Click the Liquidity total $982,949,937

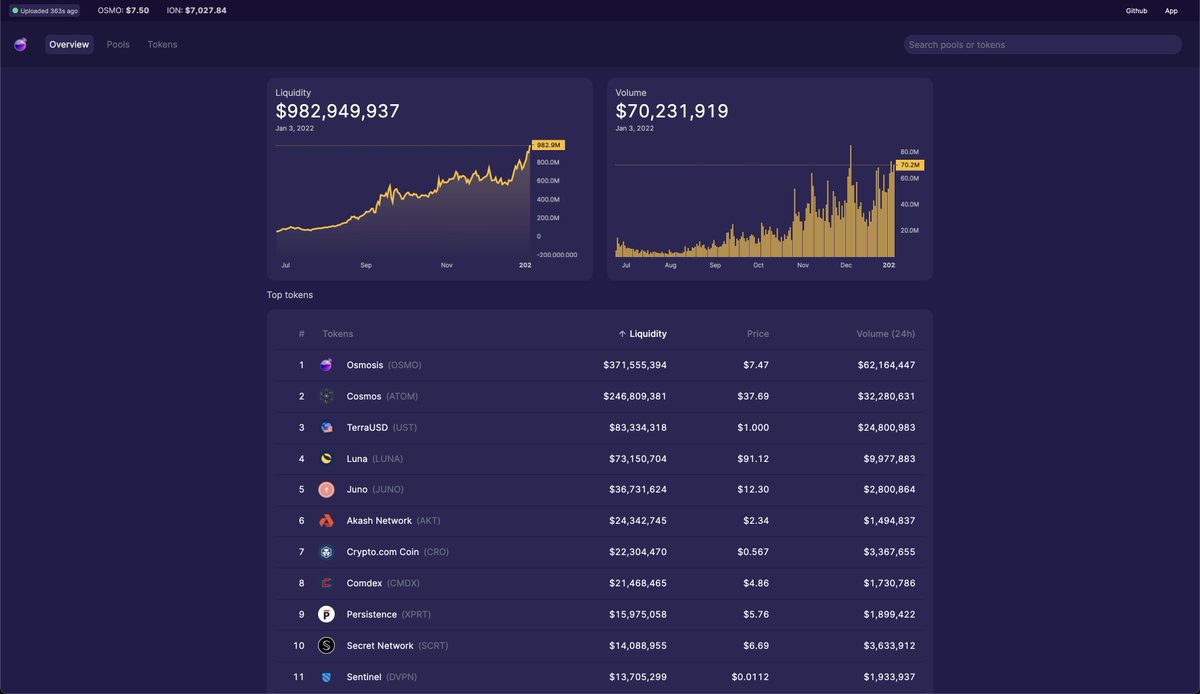tap(338, 111)
